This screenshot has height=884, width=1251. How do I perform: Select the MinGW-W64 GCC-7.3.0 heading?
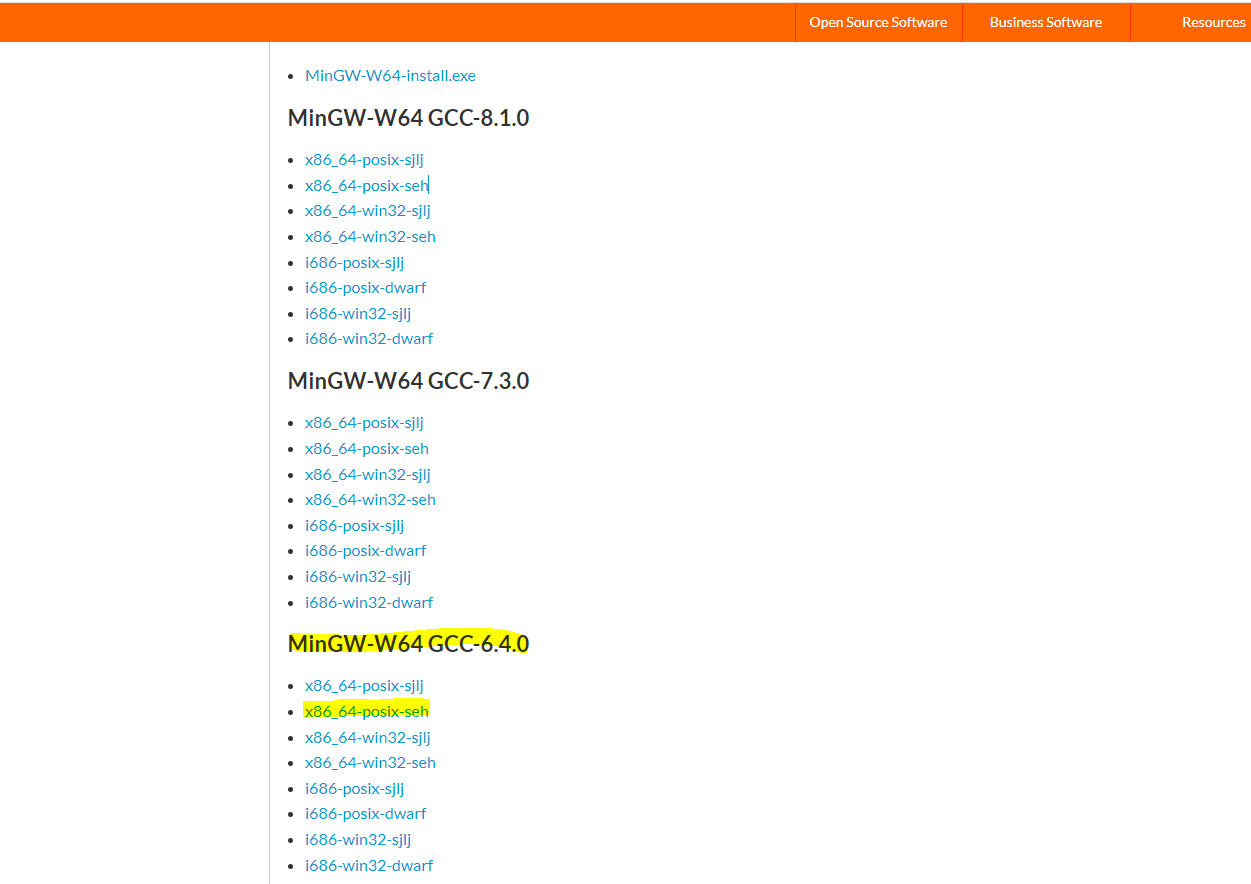pos(408,381)
